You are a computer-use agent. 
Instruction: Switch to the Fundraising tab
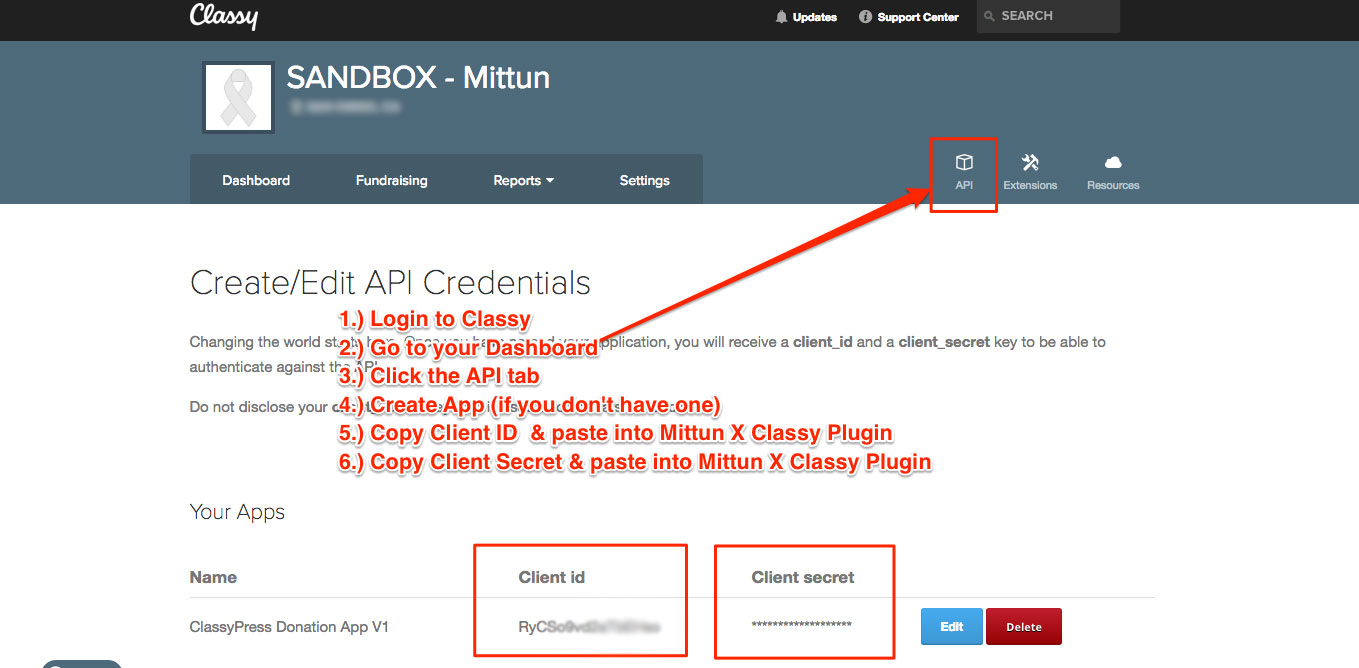[x=391, y=180]
